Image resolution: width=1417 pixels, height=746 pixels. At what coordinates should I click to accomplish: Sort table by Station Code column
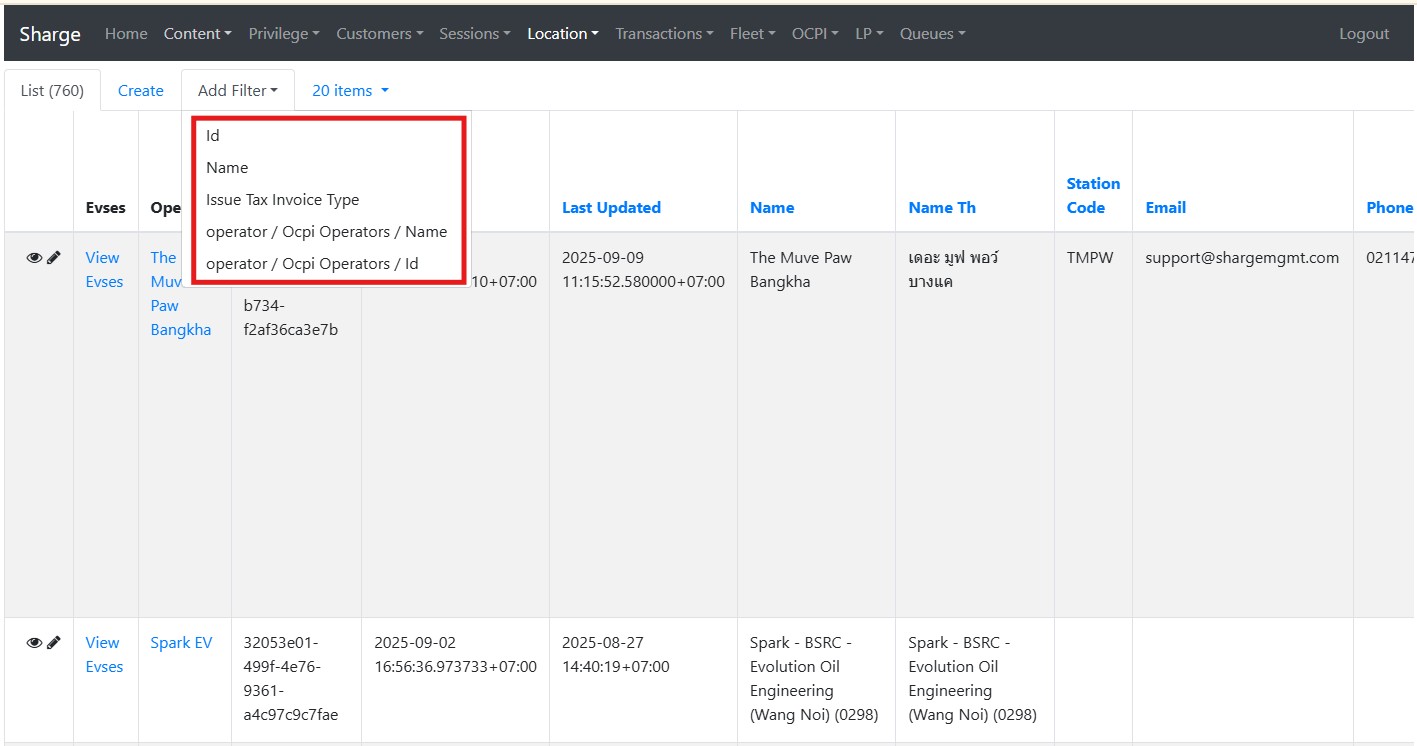[x=1093, y=196]
